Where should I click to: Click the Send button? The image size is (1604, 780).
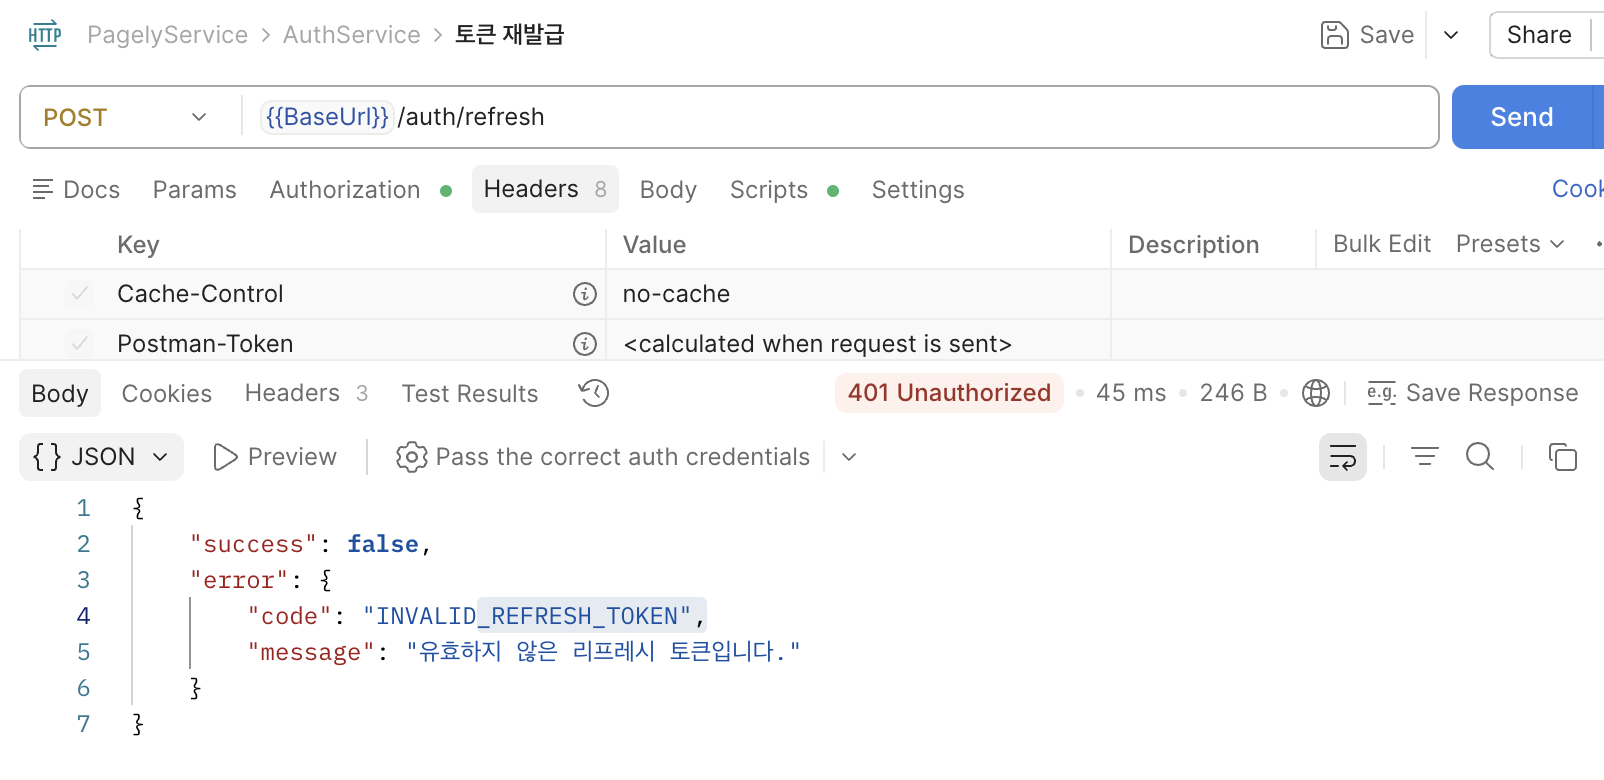[1521, 117]
